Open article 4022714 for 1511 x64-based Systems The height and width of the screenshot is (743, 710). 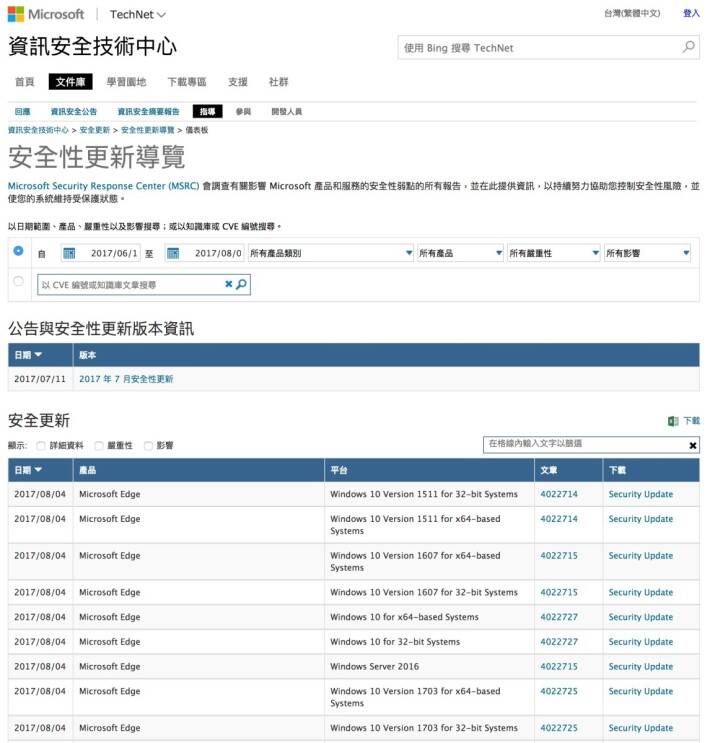[559, 518]
